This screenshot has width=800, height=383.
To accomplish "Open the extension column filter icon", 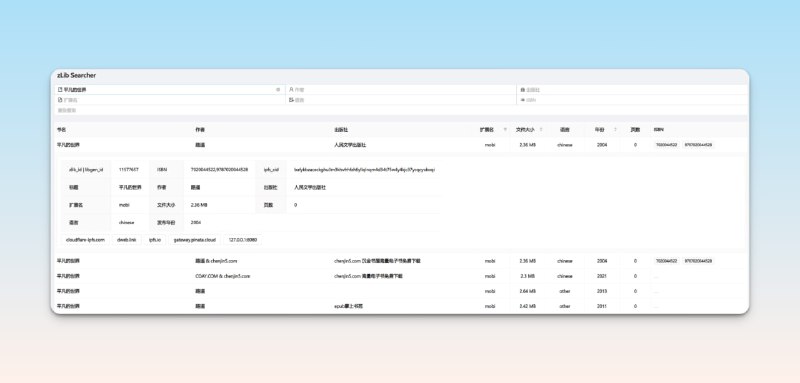I will coord(505,130).
